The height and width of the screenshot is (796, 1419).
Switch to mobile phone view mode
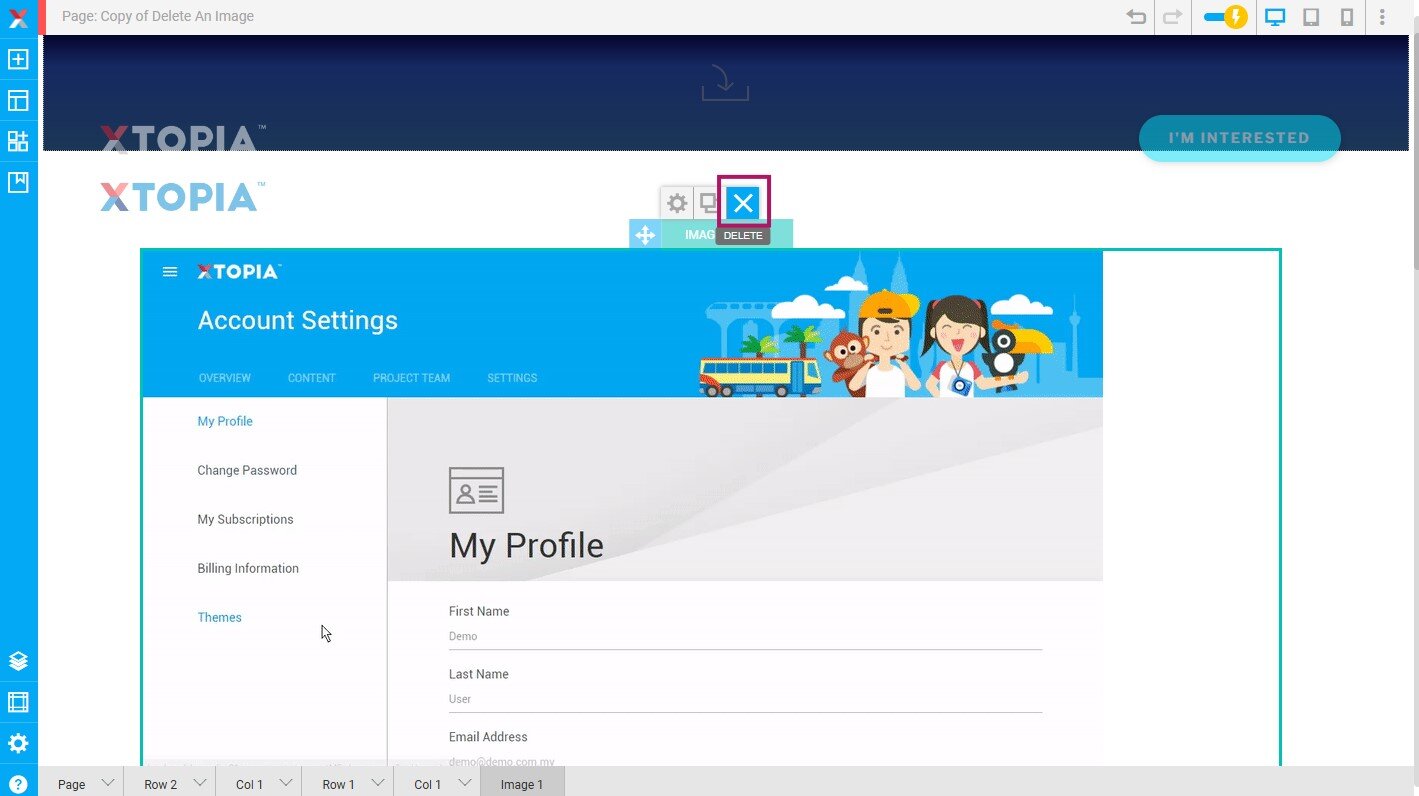coord(1347,17)
